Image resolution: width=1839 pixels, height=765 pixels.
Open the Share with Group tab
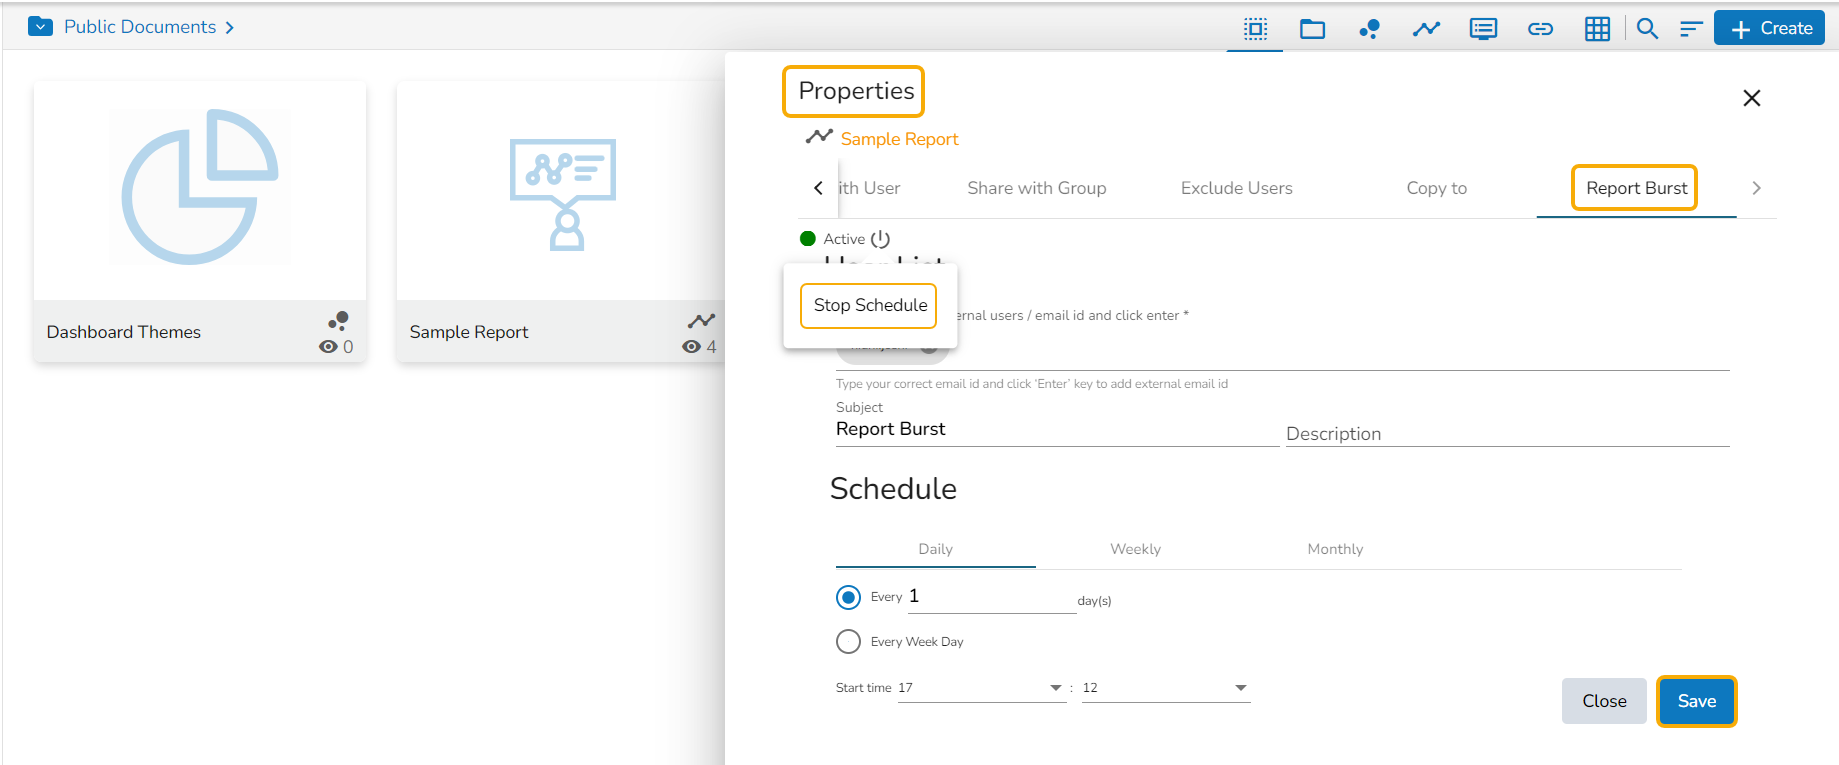(x=1036, y=188)
